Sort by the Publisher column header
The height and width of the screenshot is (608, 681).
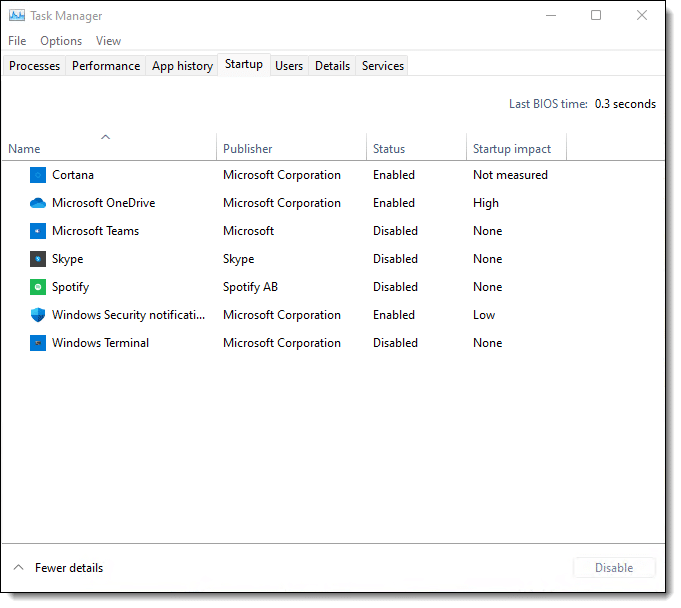pyautogui.click(x=291, y=147)
